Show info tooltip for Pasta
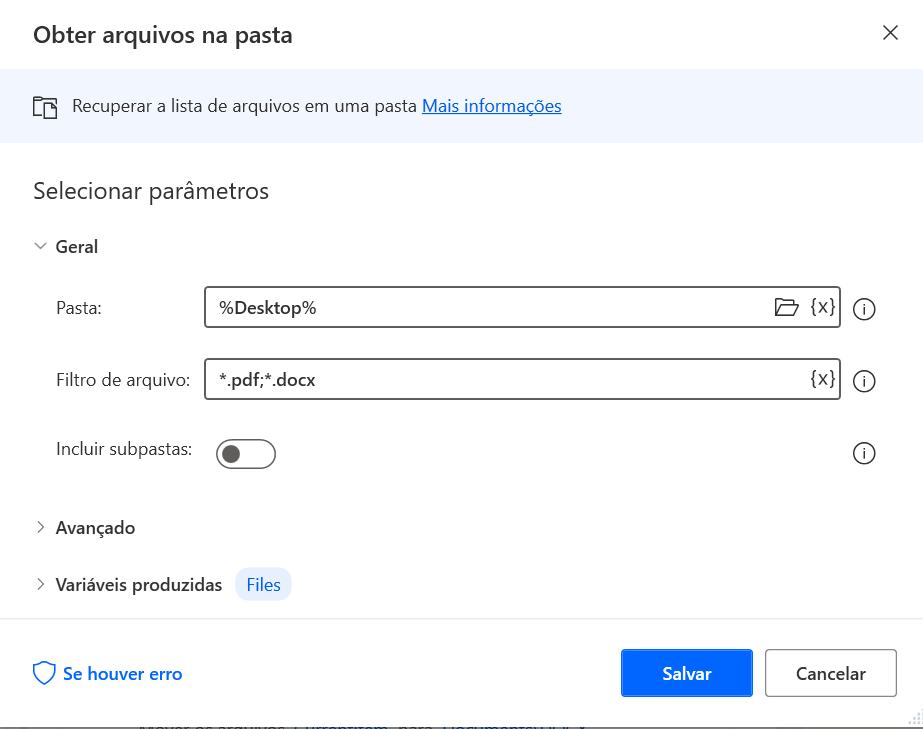 (x=864, y=310)
